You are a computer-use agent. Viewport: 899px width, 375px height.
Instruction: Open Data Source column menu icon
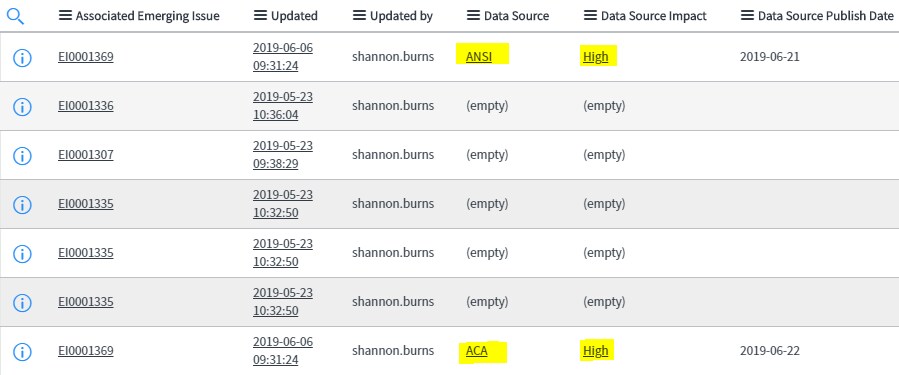(x=474, y=16)
